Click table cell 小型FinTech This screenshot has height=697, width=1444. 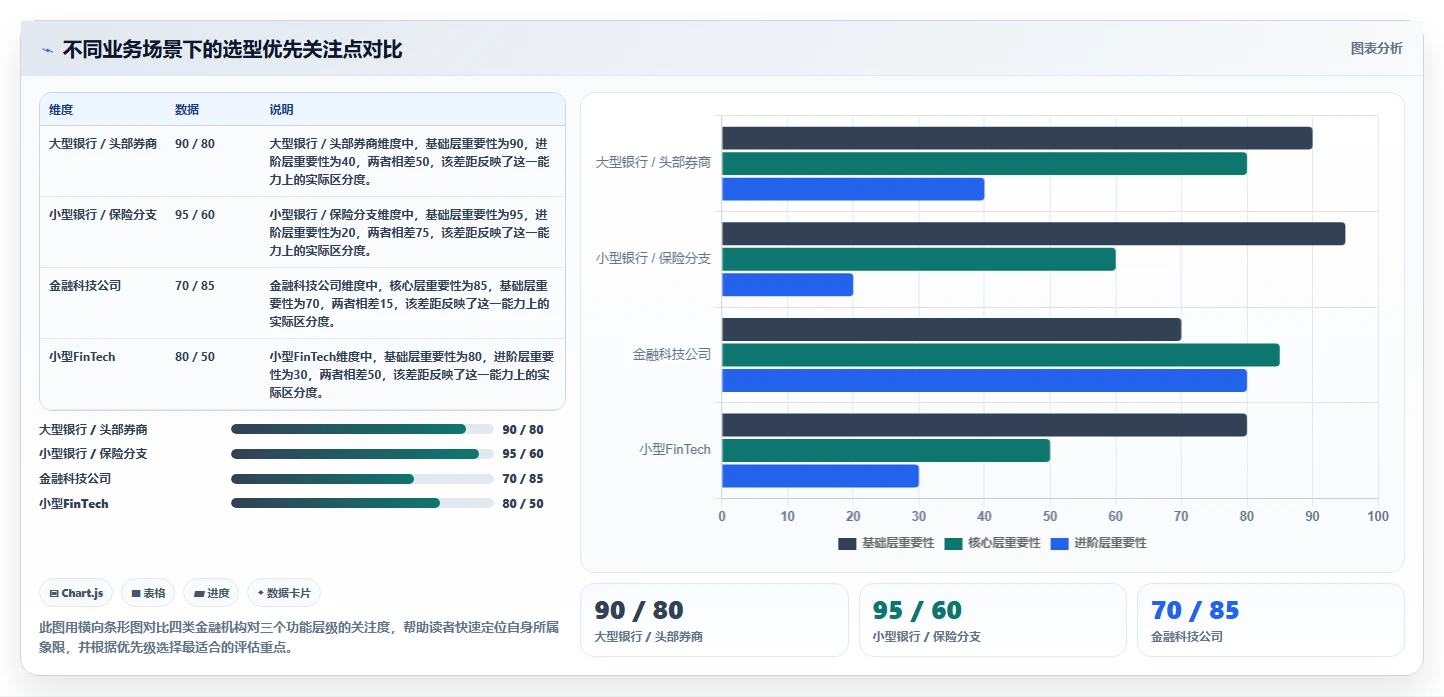(82, 357)
